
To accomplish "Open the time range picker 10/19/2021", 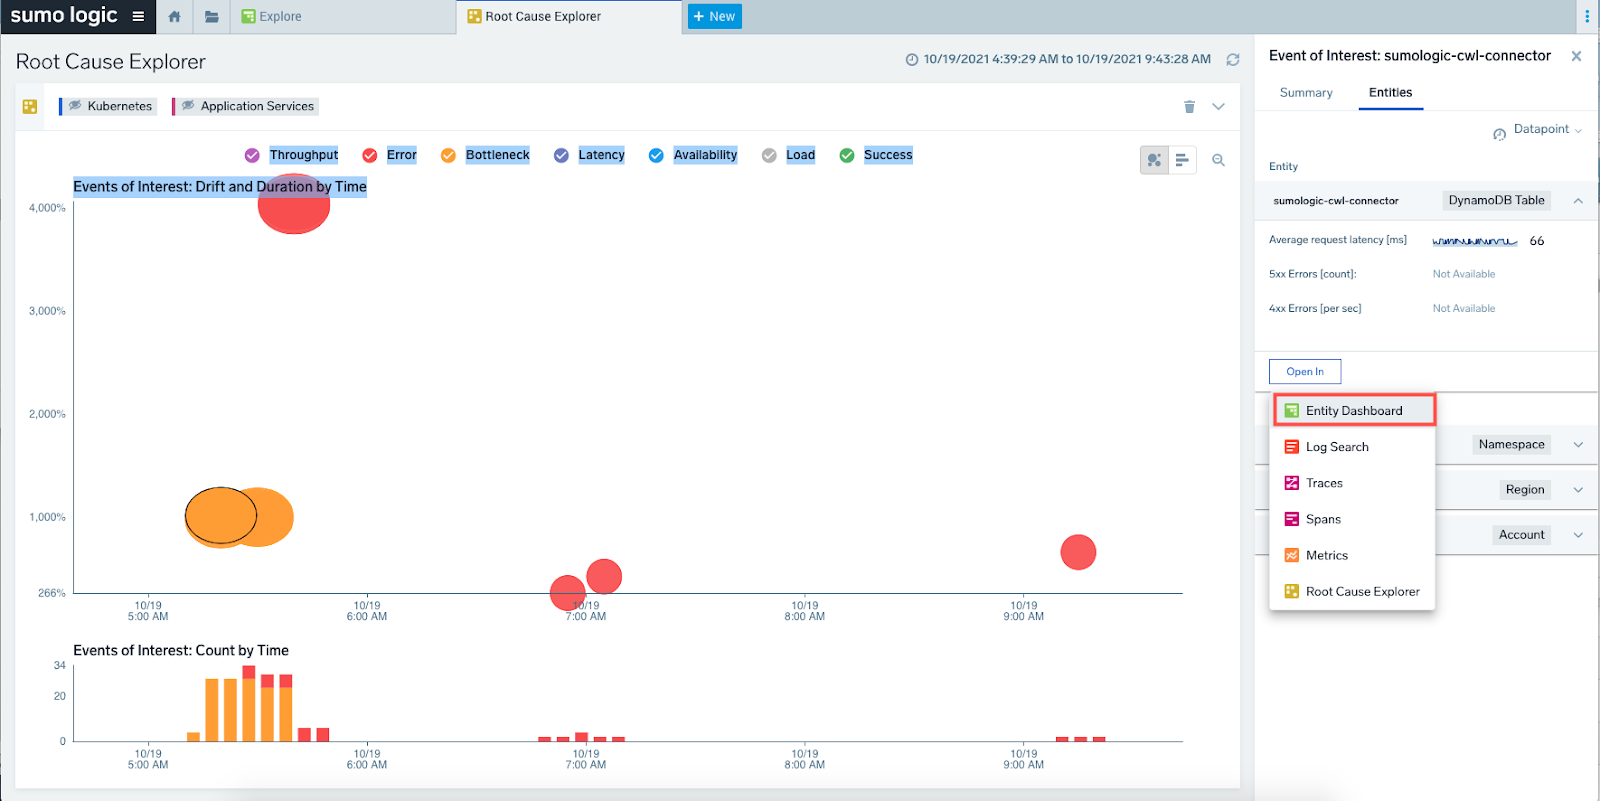I will click(1058, 59).
